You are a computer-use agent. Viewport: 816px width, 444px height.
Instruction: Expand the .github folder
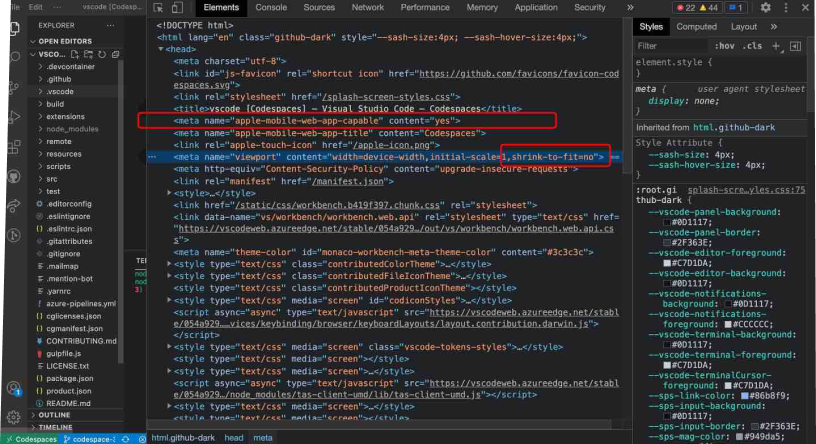[59, 79]
